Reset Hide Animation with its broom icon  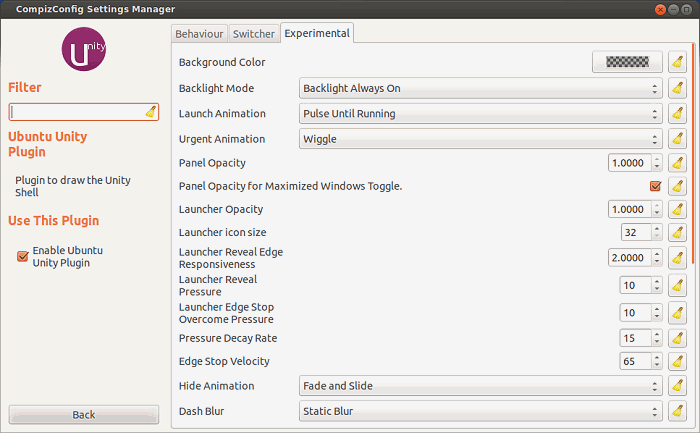click(x=677, y=386)
